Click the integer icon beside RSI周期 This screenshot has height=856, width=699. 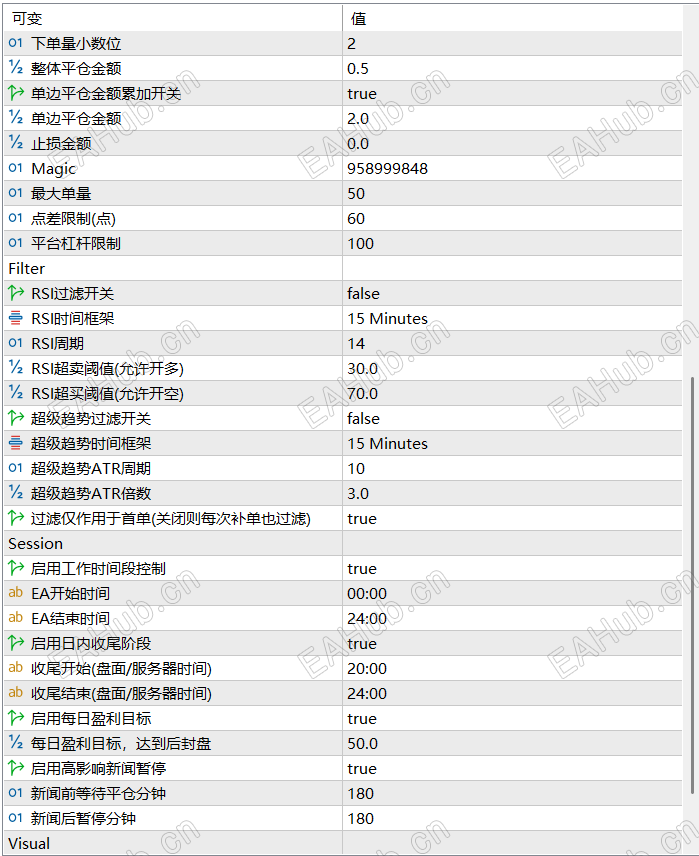coord(15,343)
